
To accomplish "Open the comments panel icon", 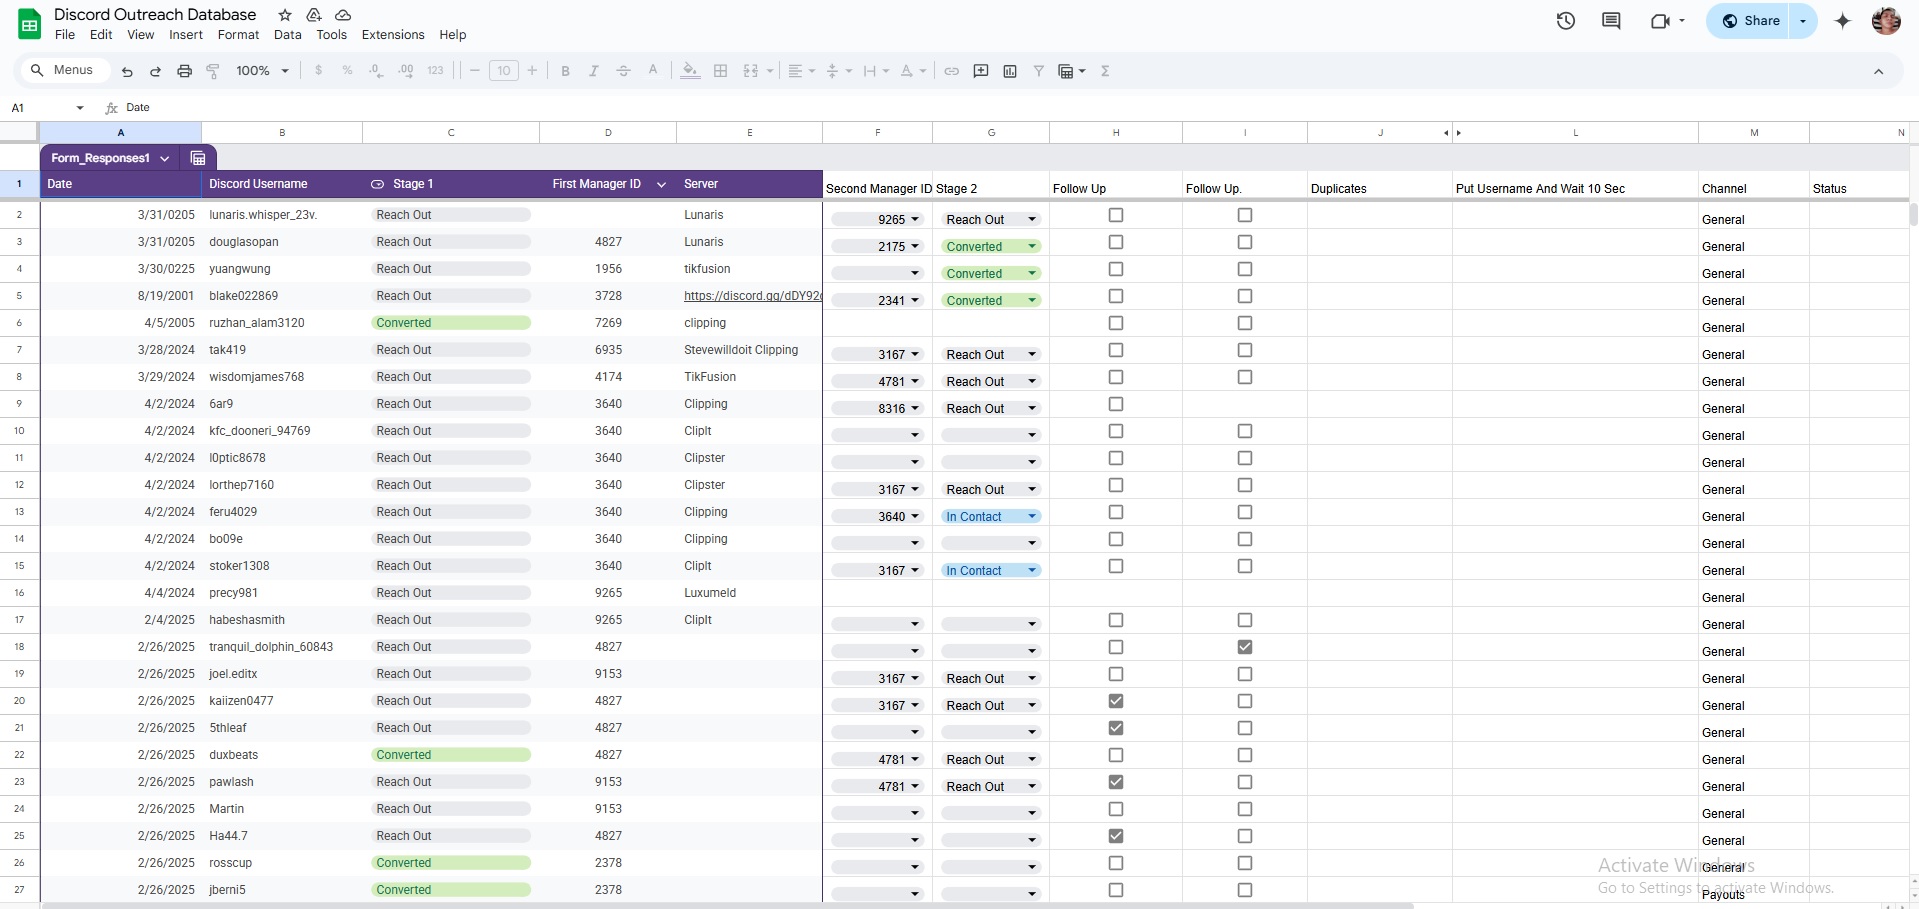I will pos(1610,21).
